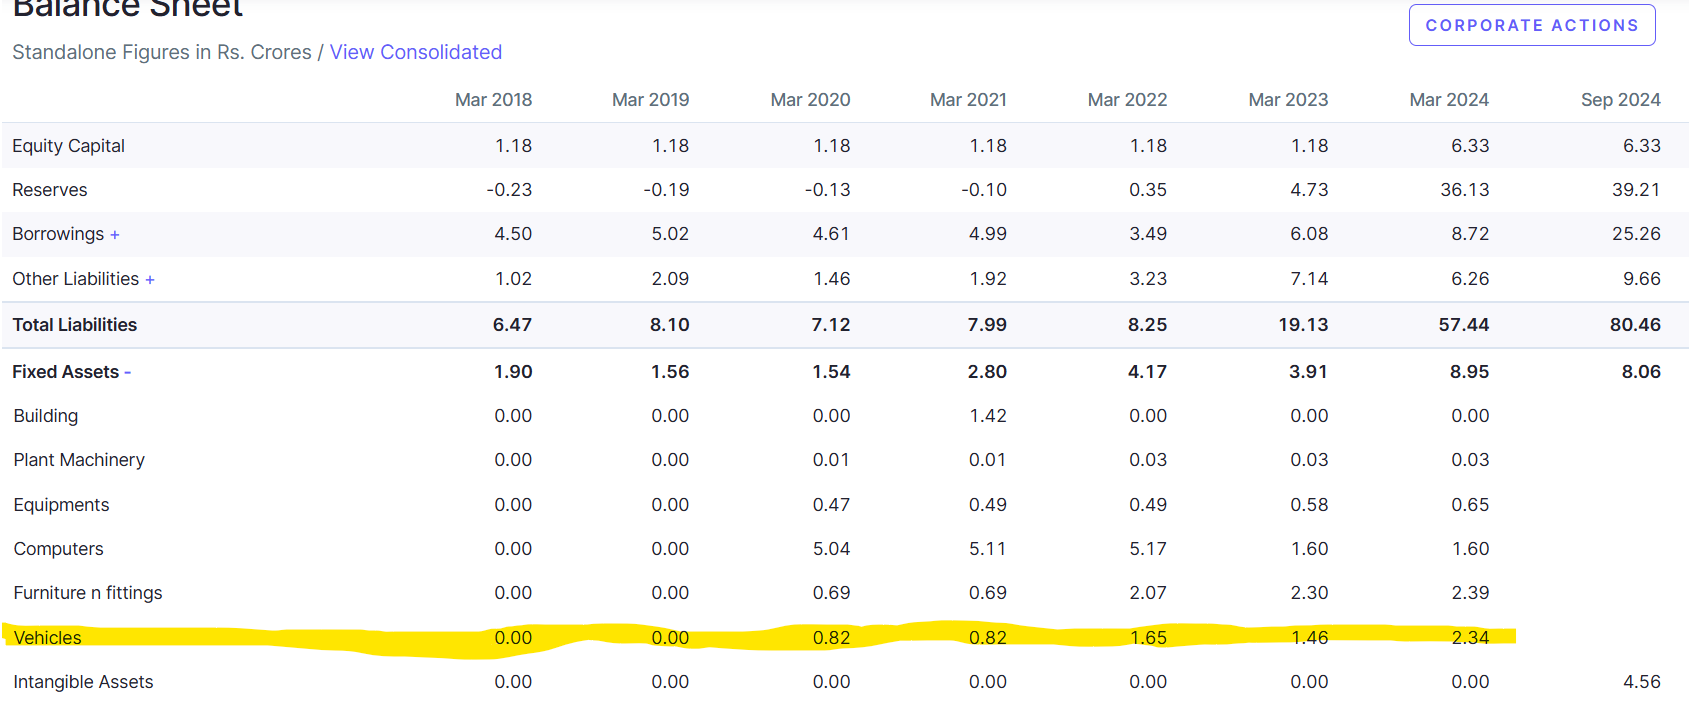The height and width of the screenshot is (703, 1689).
Task: Click the Plant Machinery row label
Action: click(79, 460)
